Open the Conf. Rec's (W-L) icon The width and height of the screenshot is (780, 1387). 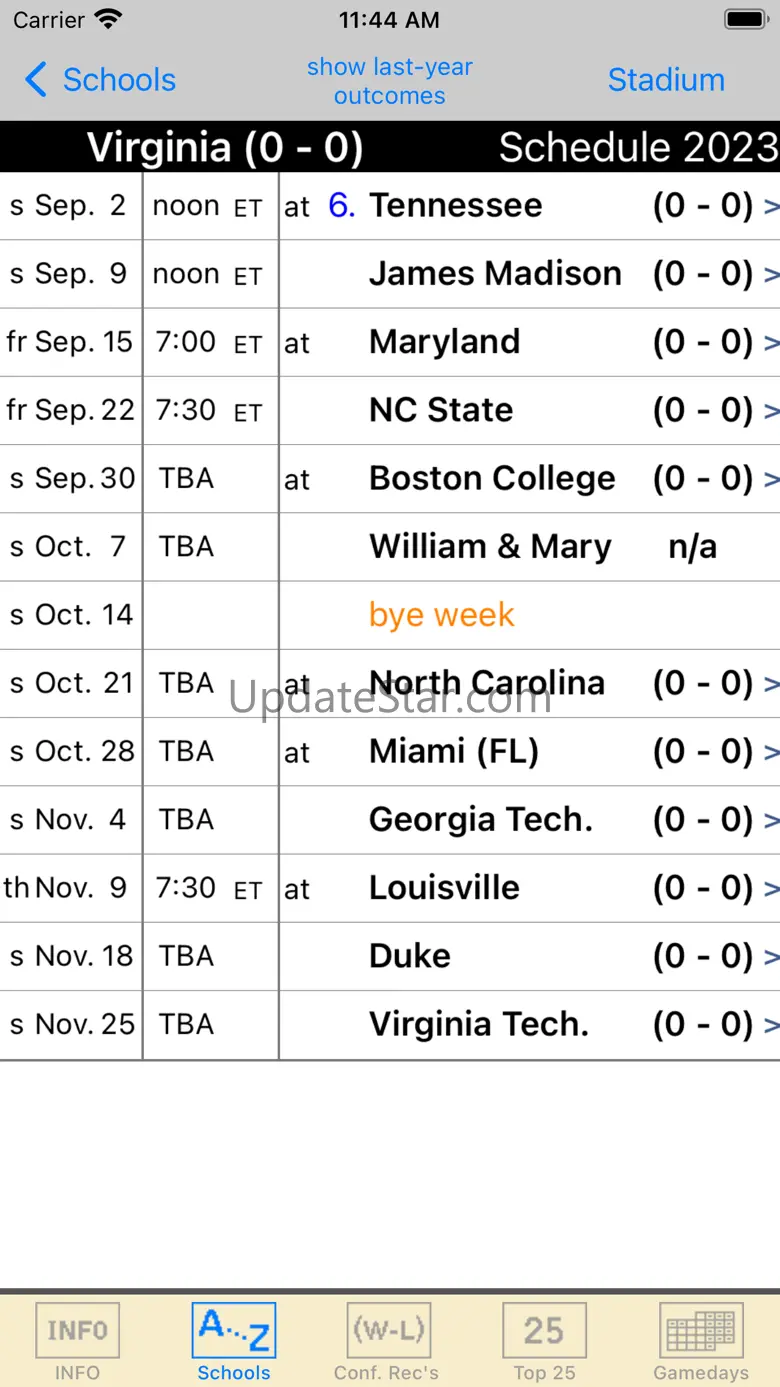[389, 1330]
